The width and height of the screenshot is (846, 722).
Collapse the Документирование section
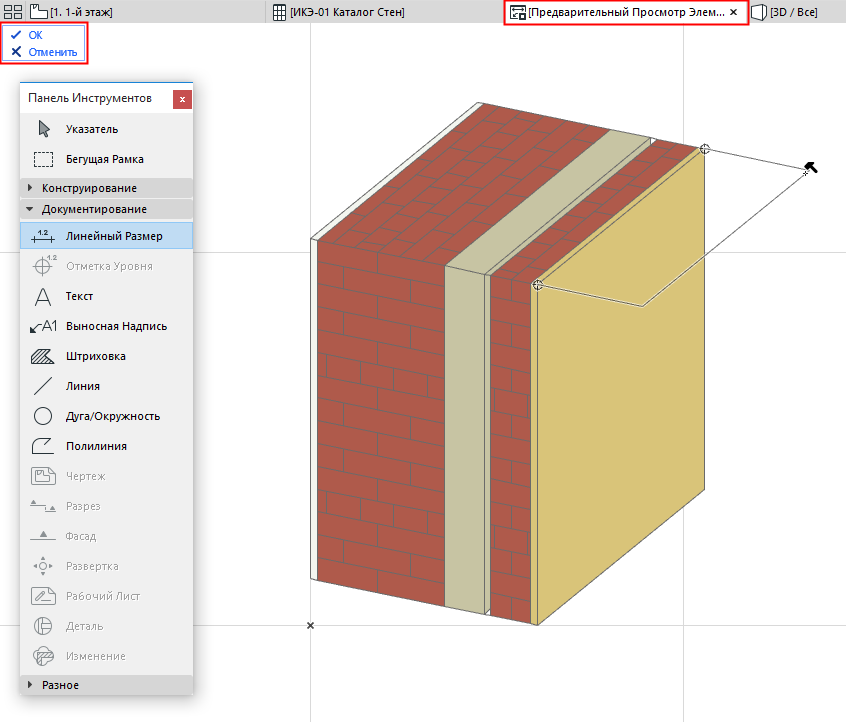pyautogui.click(x=106, y=209)
